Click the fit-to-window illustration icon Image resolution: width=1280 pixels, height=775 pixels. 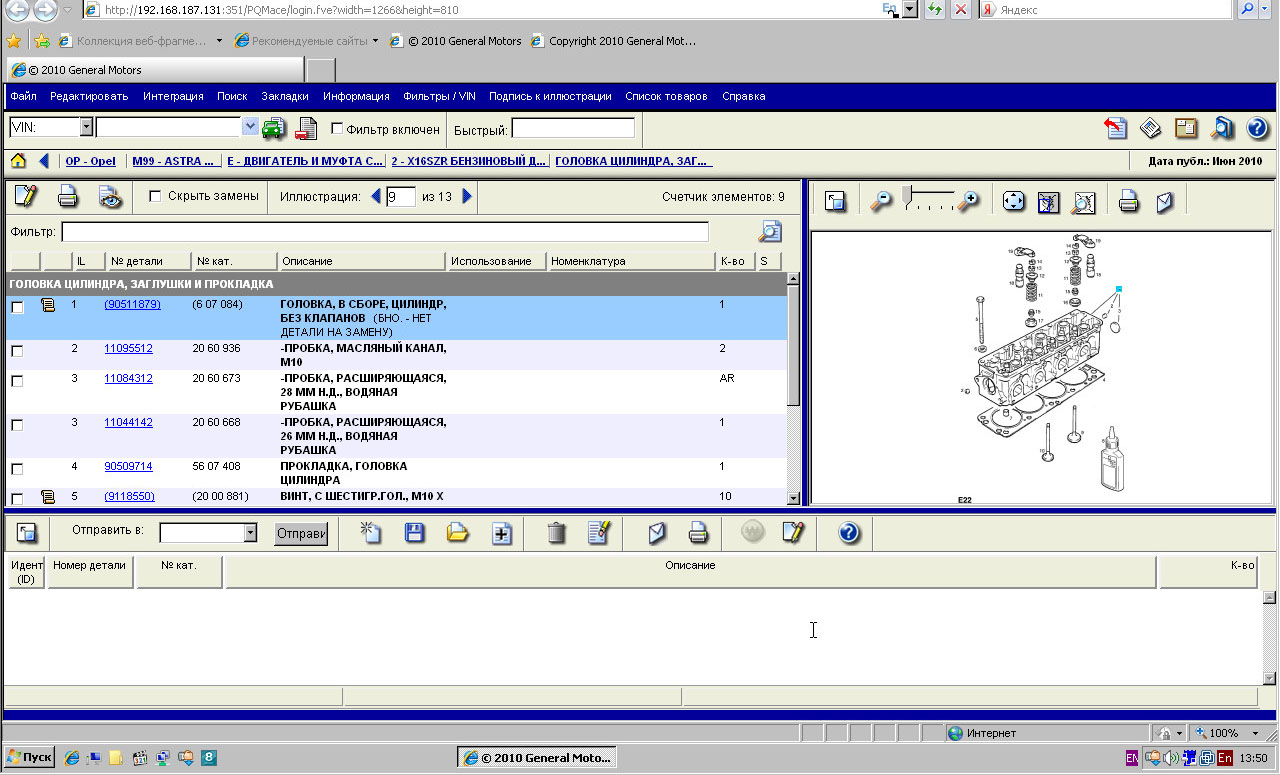[x=1013, y=201]
